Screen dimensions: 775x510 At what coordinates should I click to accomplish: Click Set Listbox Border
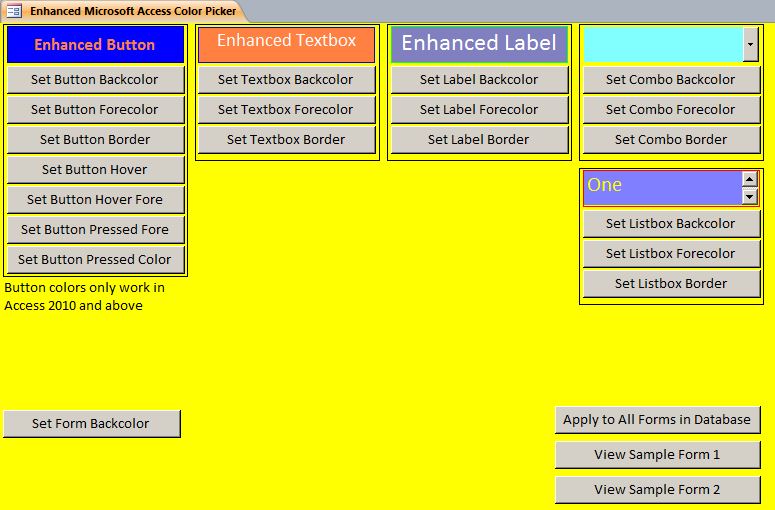pyautogui.click(x=671, y=284)
